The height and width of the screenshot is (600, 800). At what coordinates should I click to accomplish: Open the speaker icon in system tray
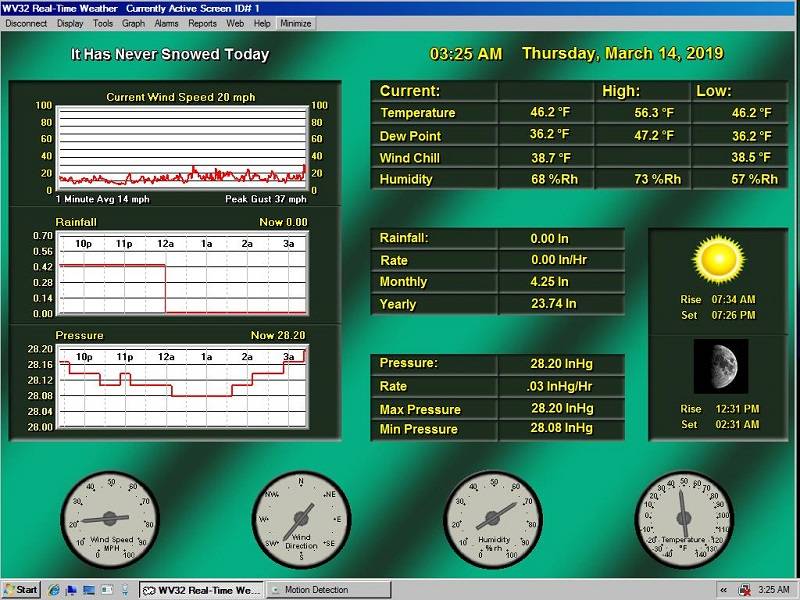click(x=743, y=589)
